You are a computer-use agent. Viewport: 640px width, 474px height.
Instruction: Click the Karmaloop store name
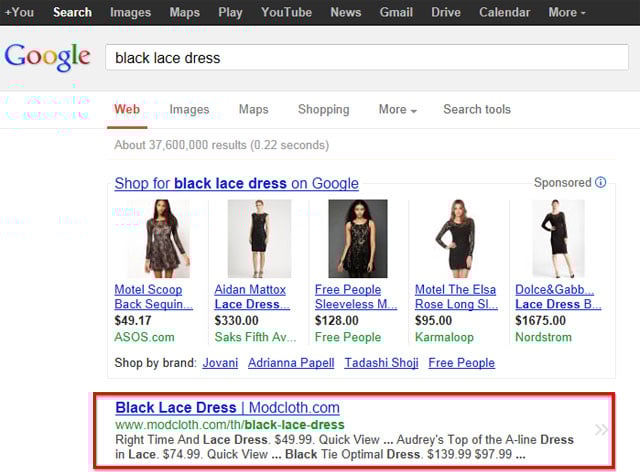pyautogui.click(x=444, y=337)
